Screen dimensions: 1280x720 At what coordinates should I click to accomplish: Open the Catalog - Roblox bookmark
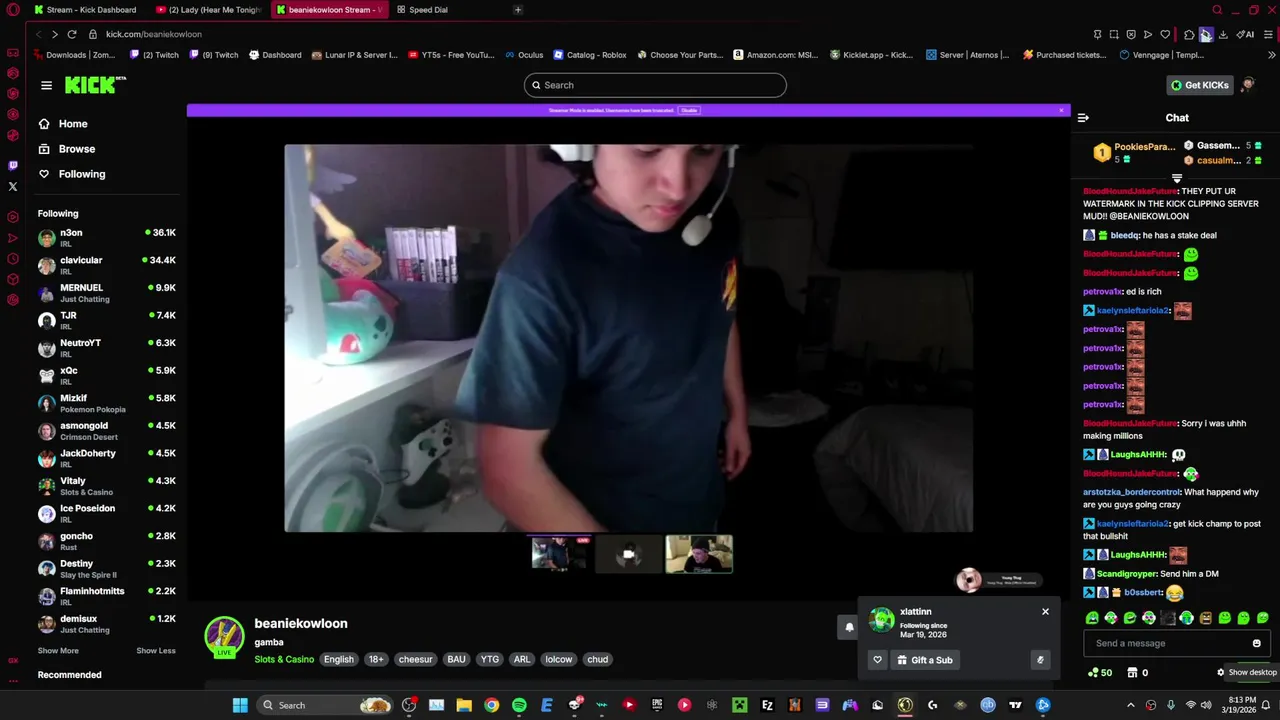[x=590, y=55]
